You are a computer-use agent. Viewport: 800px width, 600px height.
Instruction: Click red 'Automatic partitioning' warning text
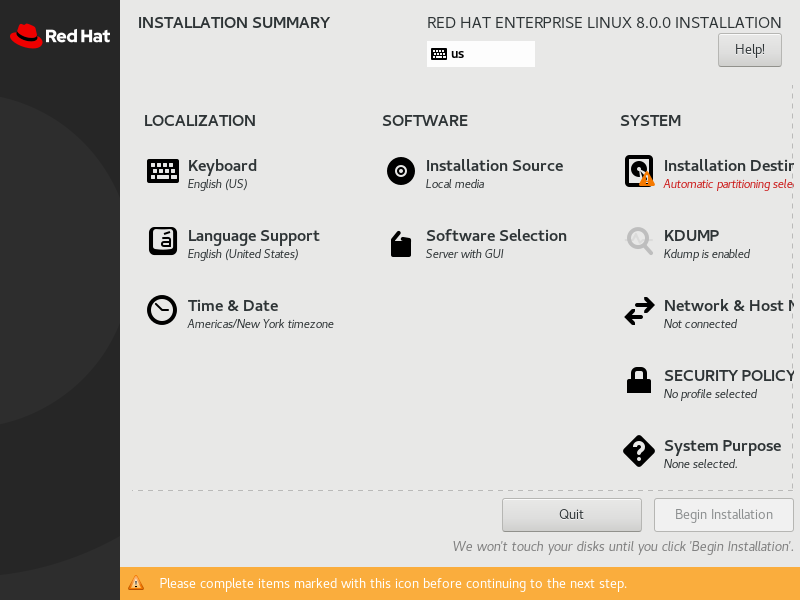pyautogui.click(x=729, y=184)
